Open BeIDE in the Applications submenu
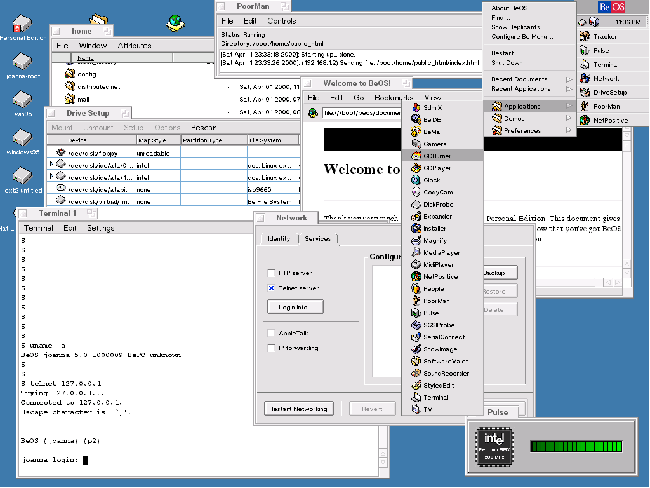Screen dimensions: 650x488 (x=442, y=119)
